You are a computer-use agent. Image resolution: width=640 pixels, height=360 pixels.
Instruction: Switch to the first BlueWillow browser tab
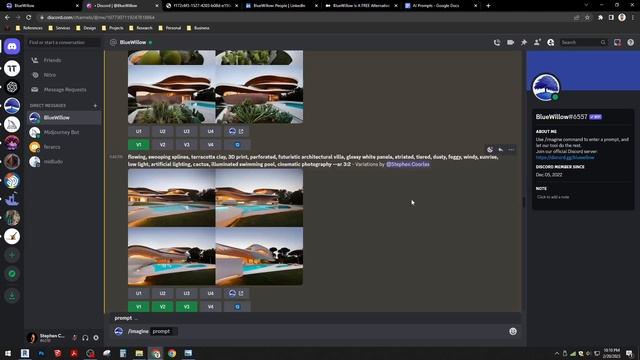pos(41,6)
